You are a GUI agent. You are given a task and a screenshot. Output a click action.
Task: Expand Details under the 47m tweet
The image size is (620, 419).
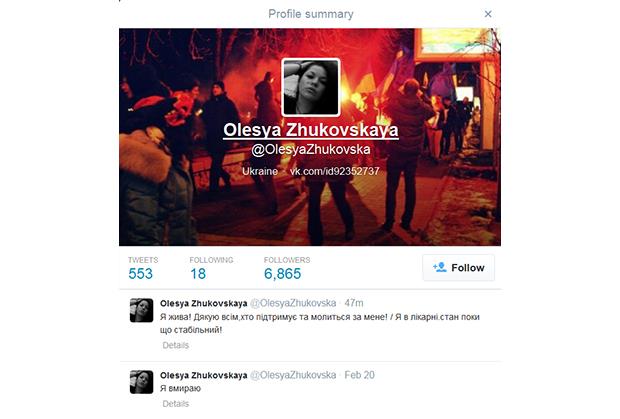176,345
